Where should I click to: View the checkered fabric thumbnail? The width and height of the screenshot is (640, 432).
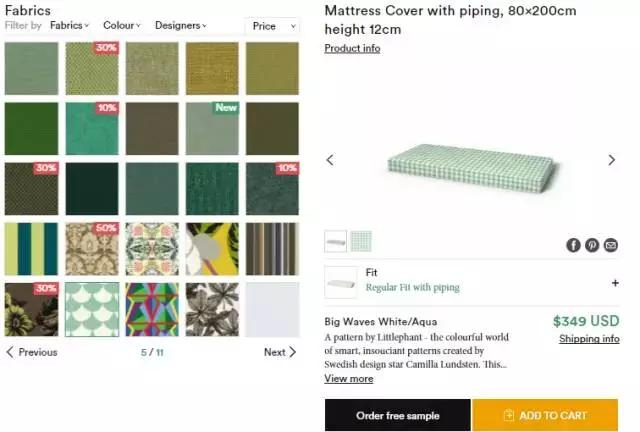pyautogui.click(x=361, y=241)
